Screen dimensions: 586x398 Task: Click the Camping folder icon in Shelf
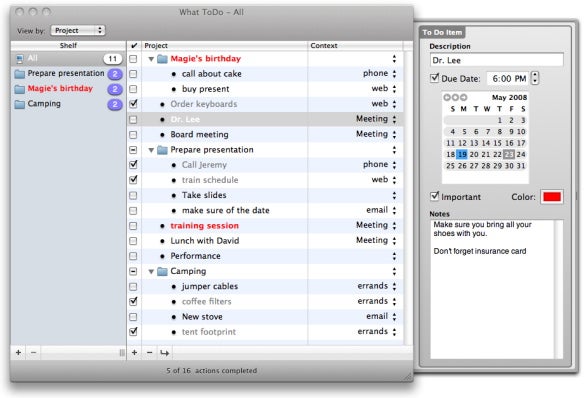(x=20, y=104)
